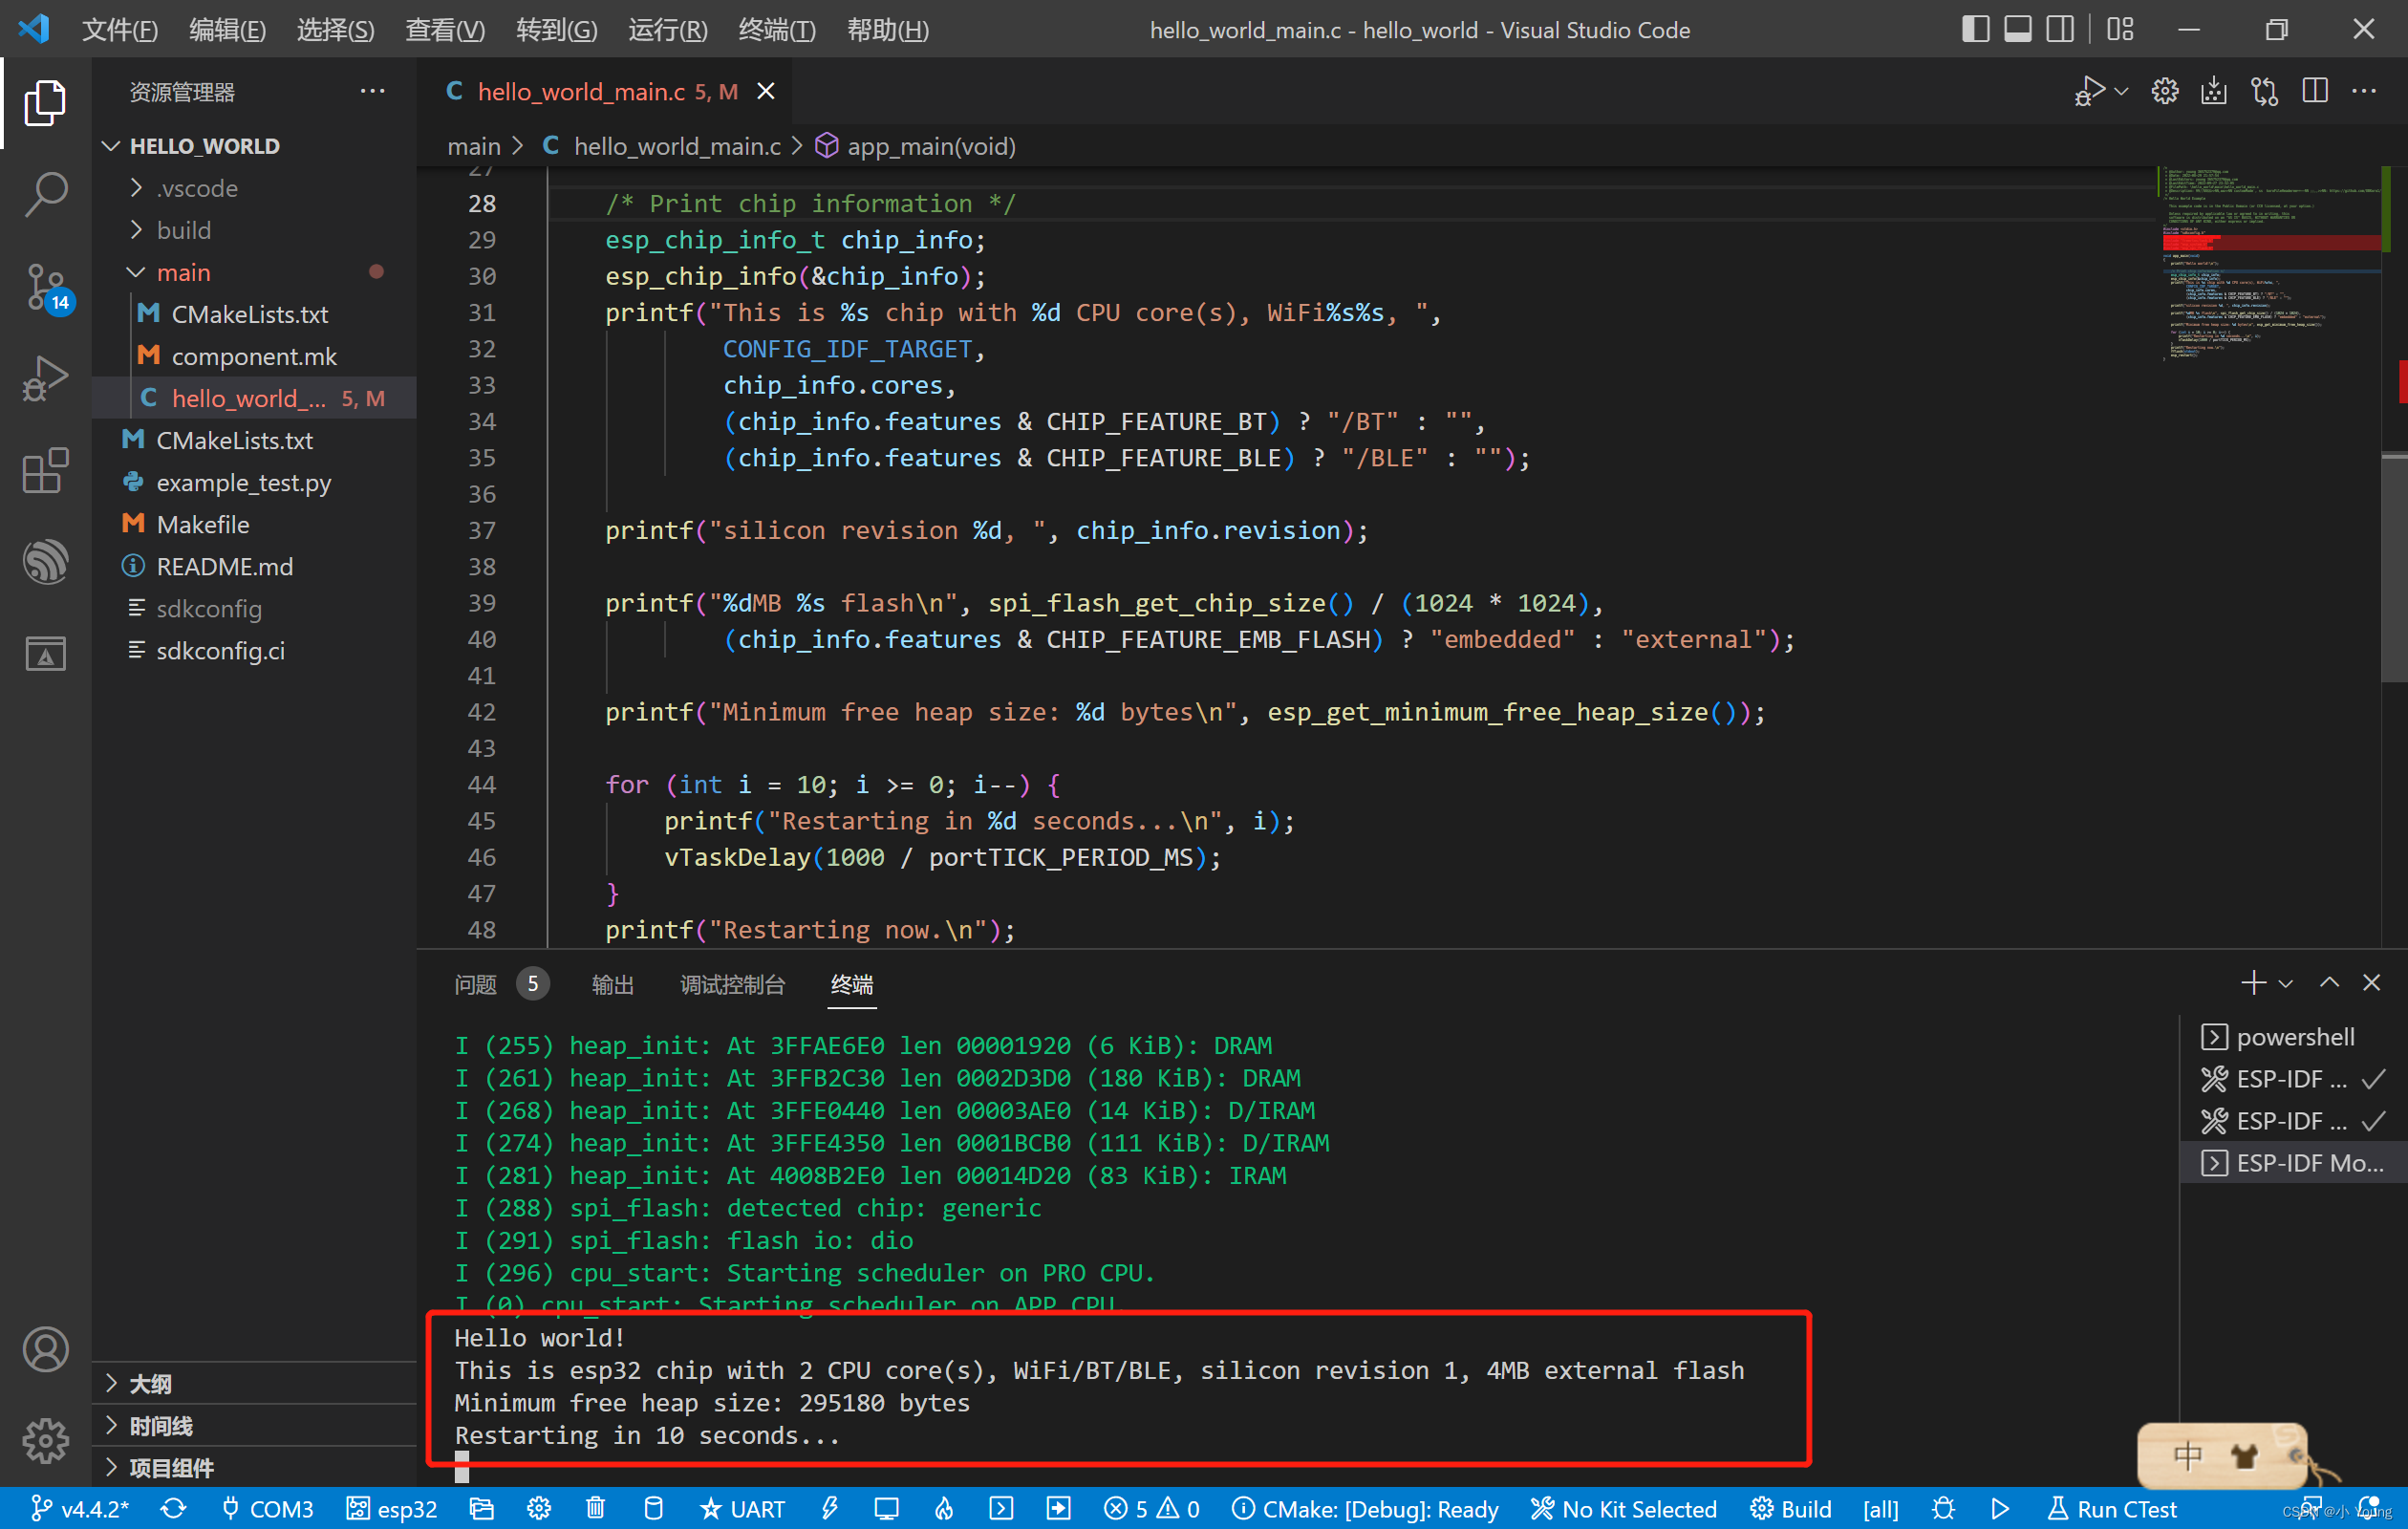
Task: Toggle secondary sidebar layout button
Action: 2060,29
